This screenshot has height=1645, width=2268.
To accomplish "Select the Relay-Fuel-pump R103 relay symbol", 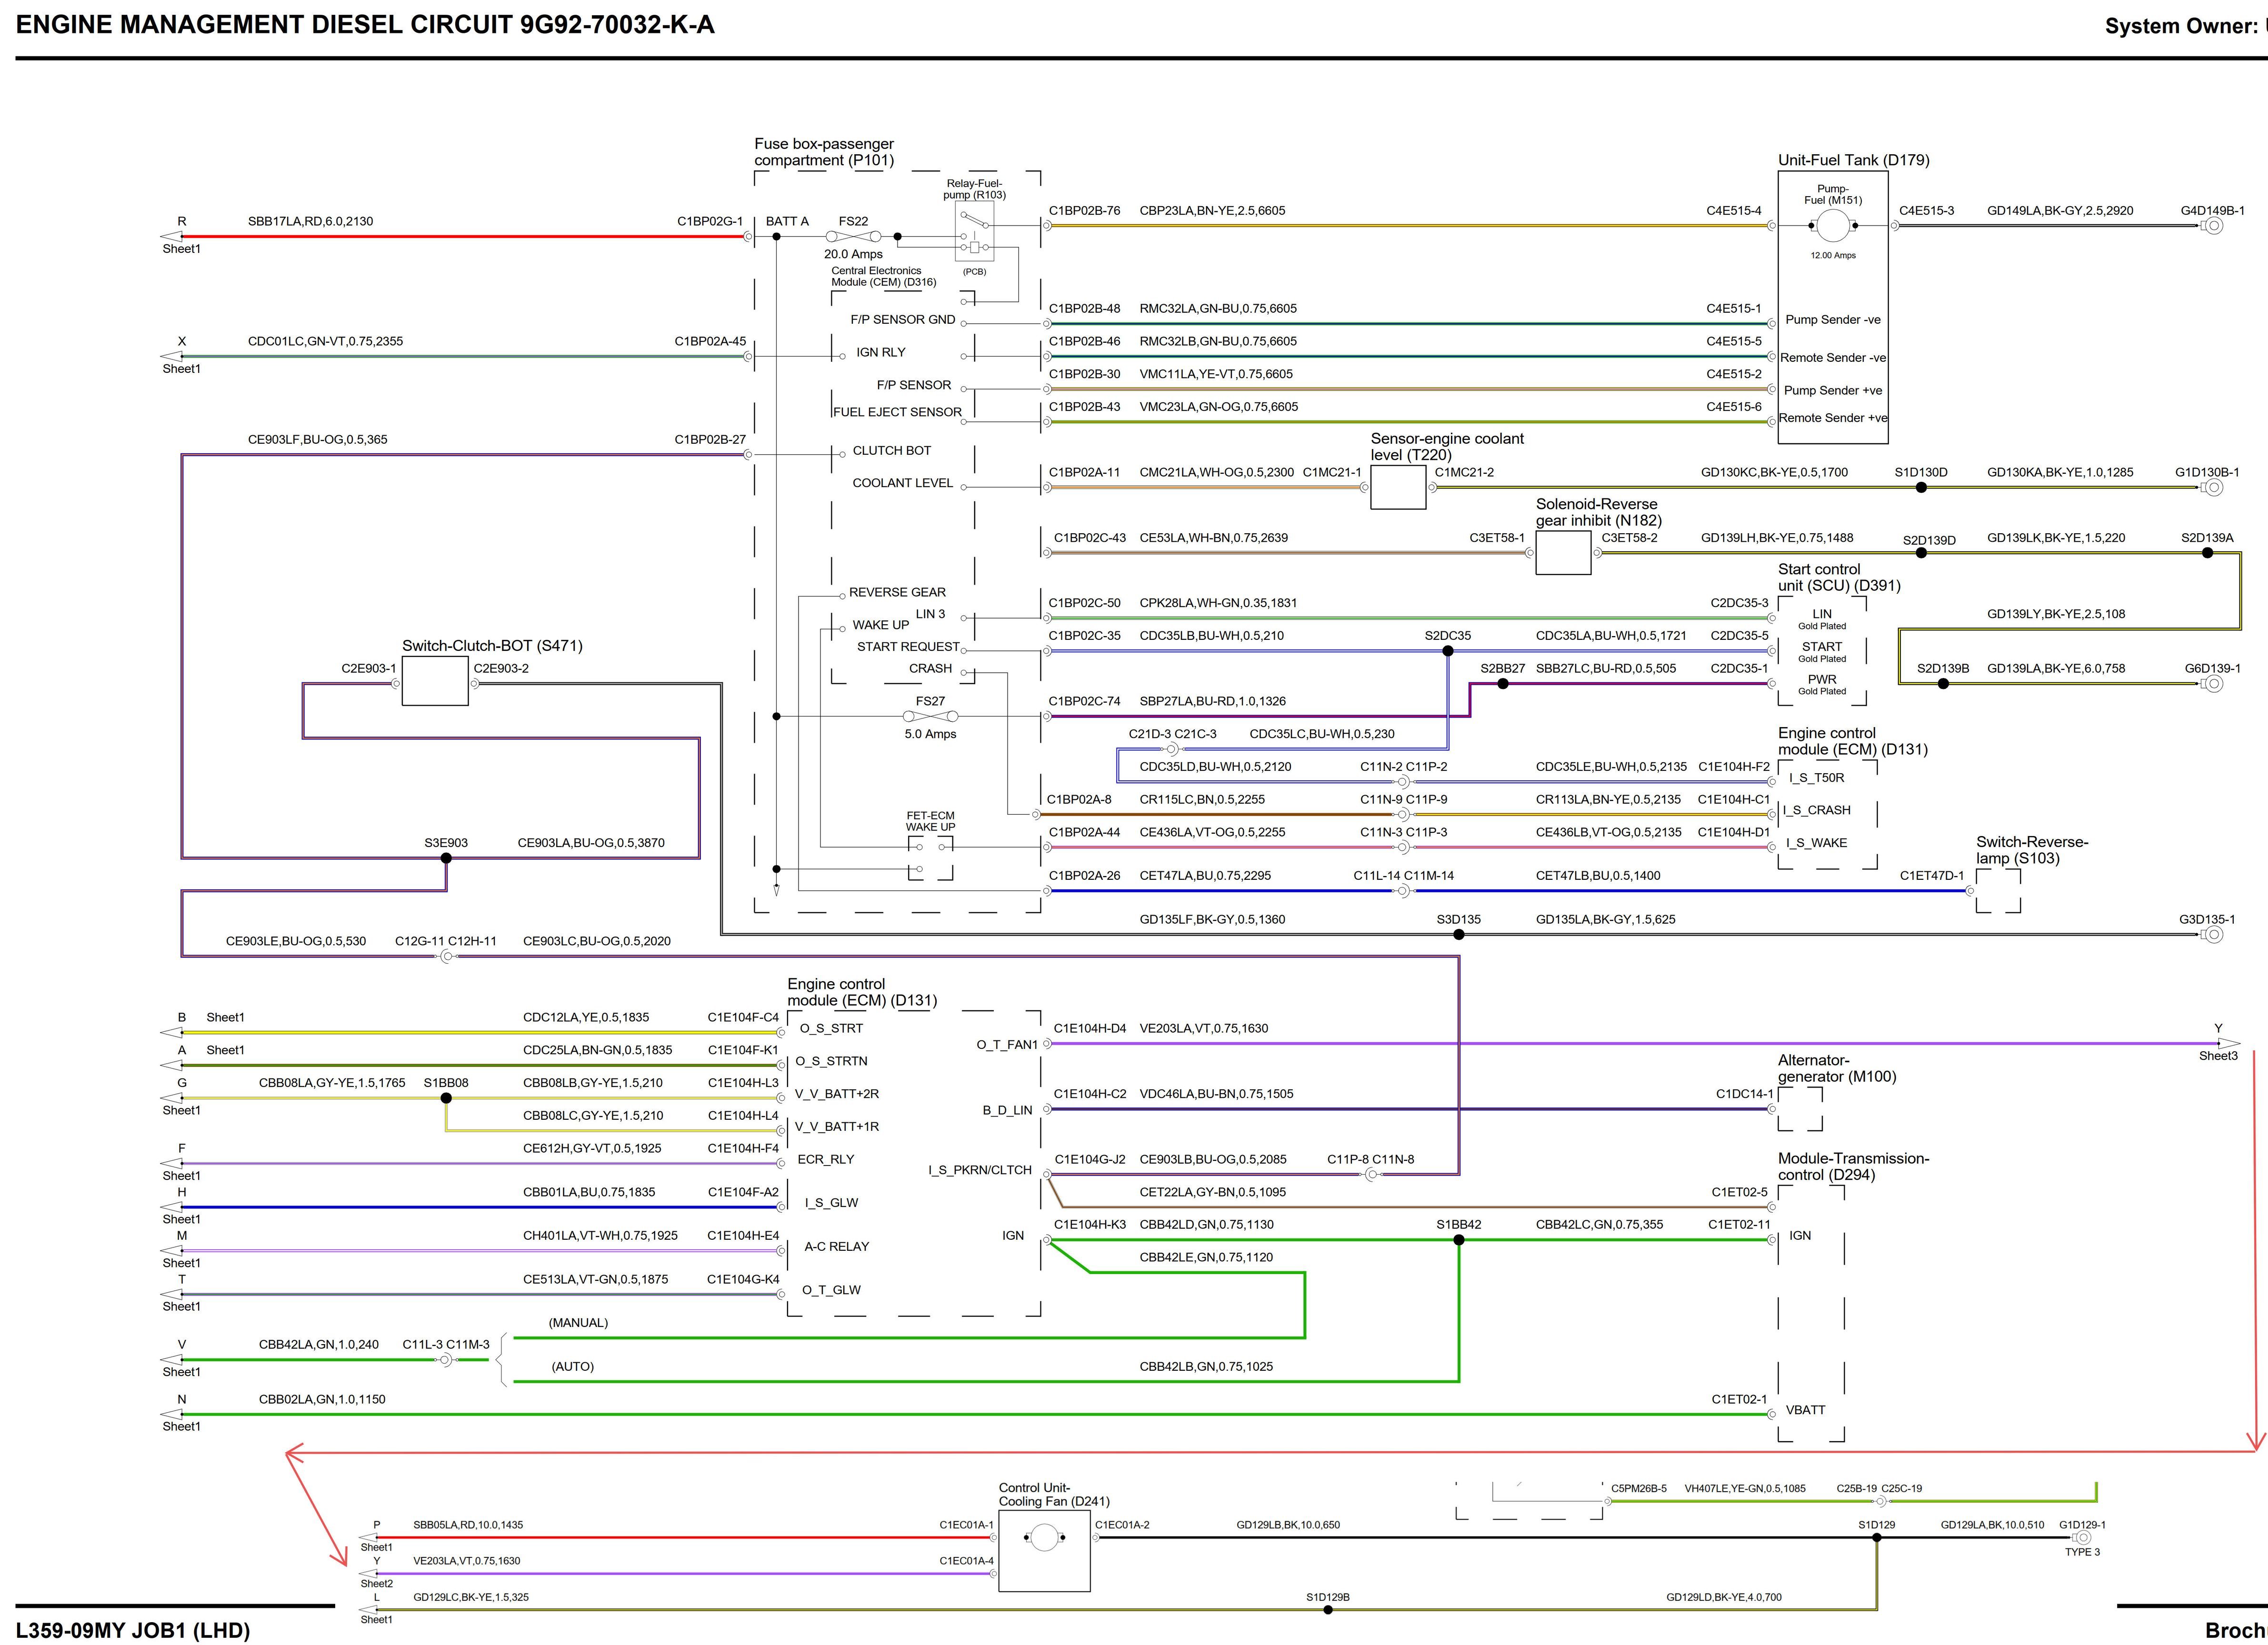I will click(x=974, y=232).
